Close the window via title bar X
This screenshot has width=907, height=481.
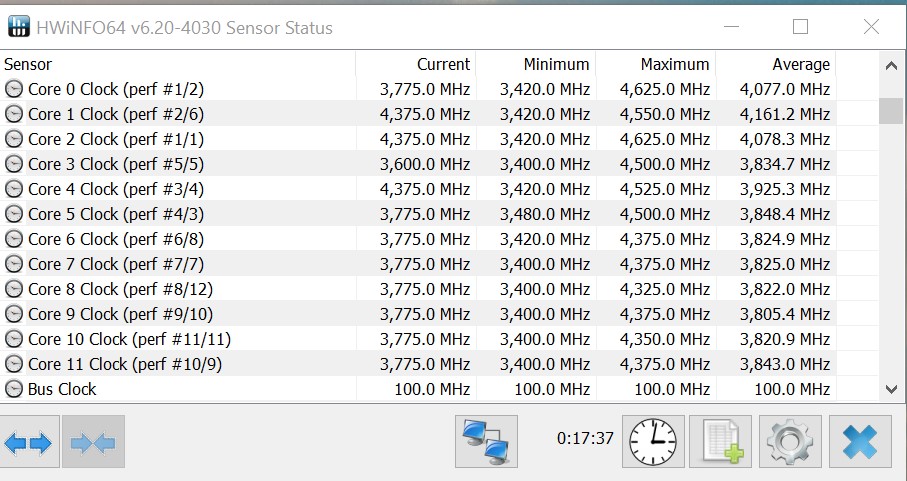pyautogui.click(x=871, y=27)
